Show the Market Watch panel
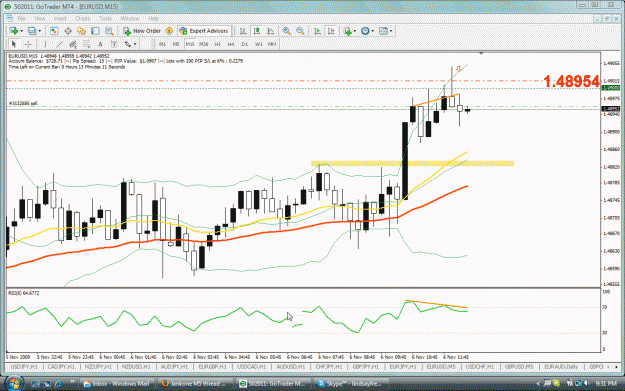This screenshot has width=625, height=391. click(54, 31)
